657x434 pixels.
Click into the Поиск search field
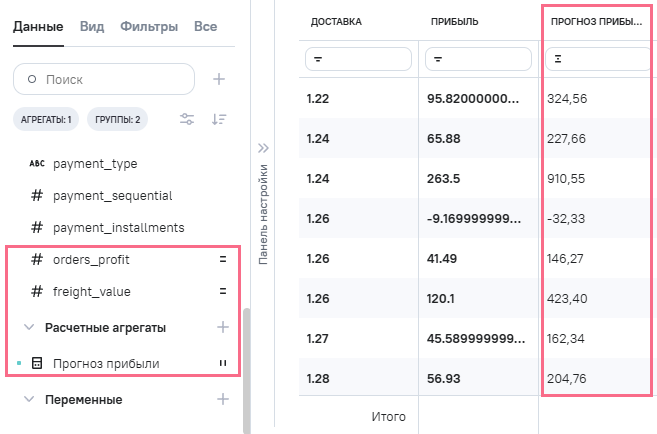[x=110, y=79]
